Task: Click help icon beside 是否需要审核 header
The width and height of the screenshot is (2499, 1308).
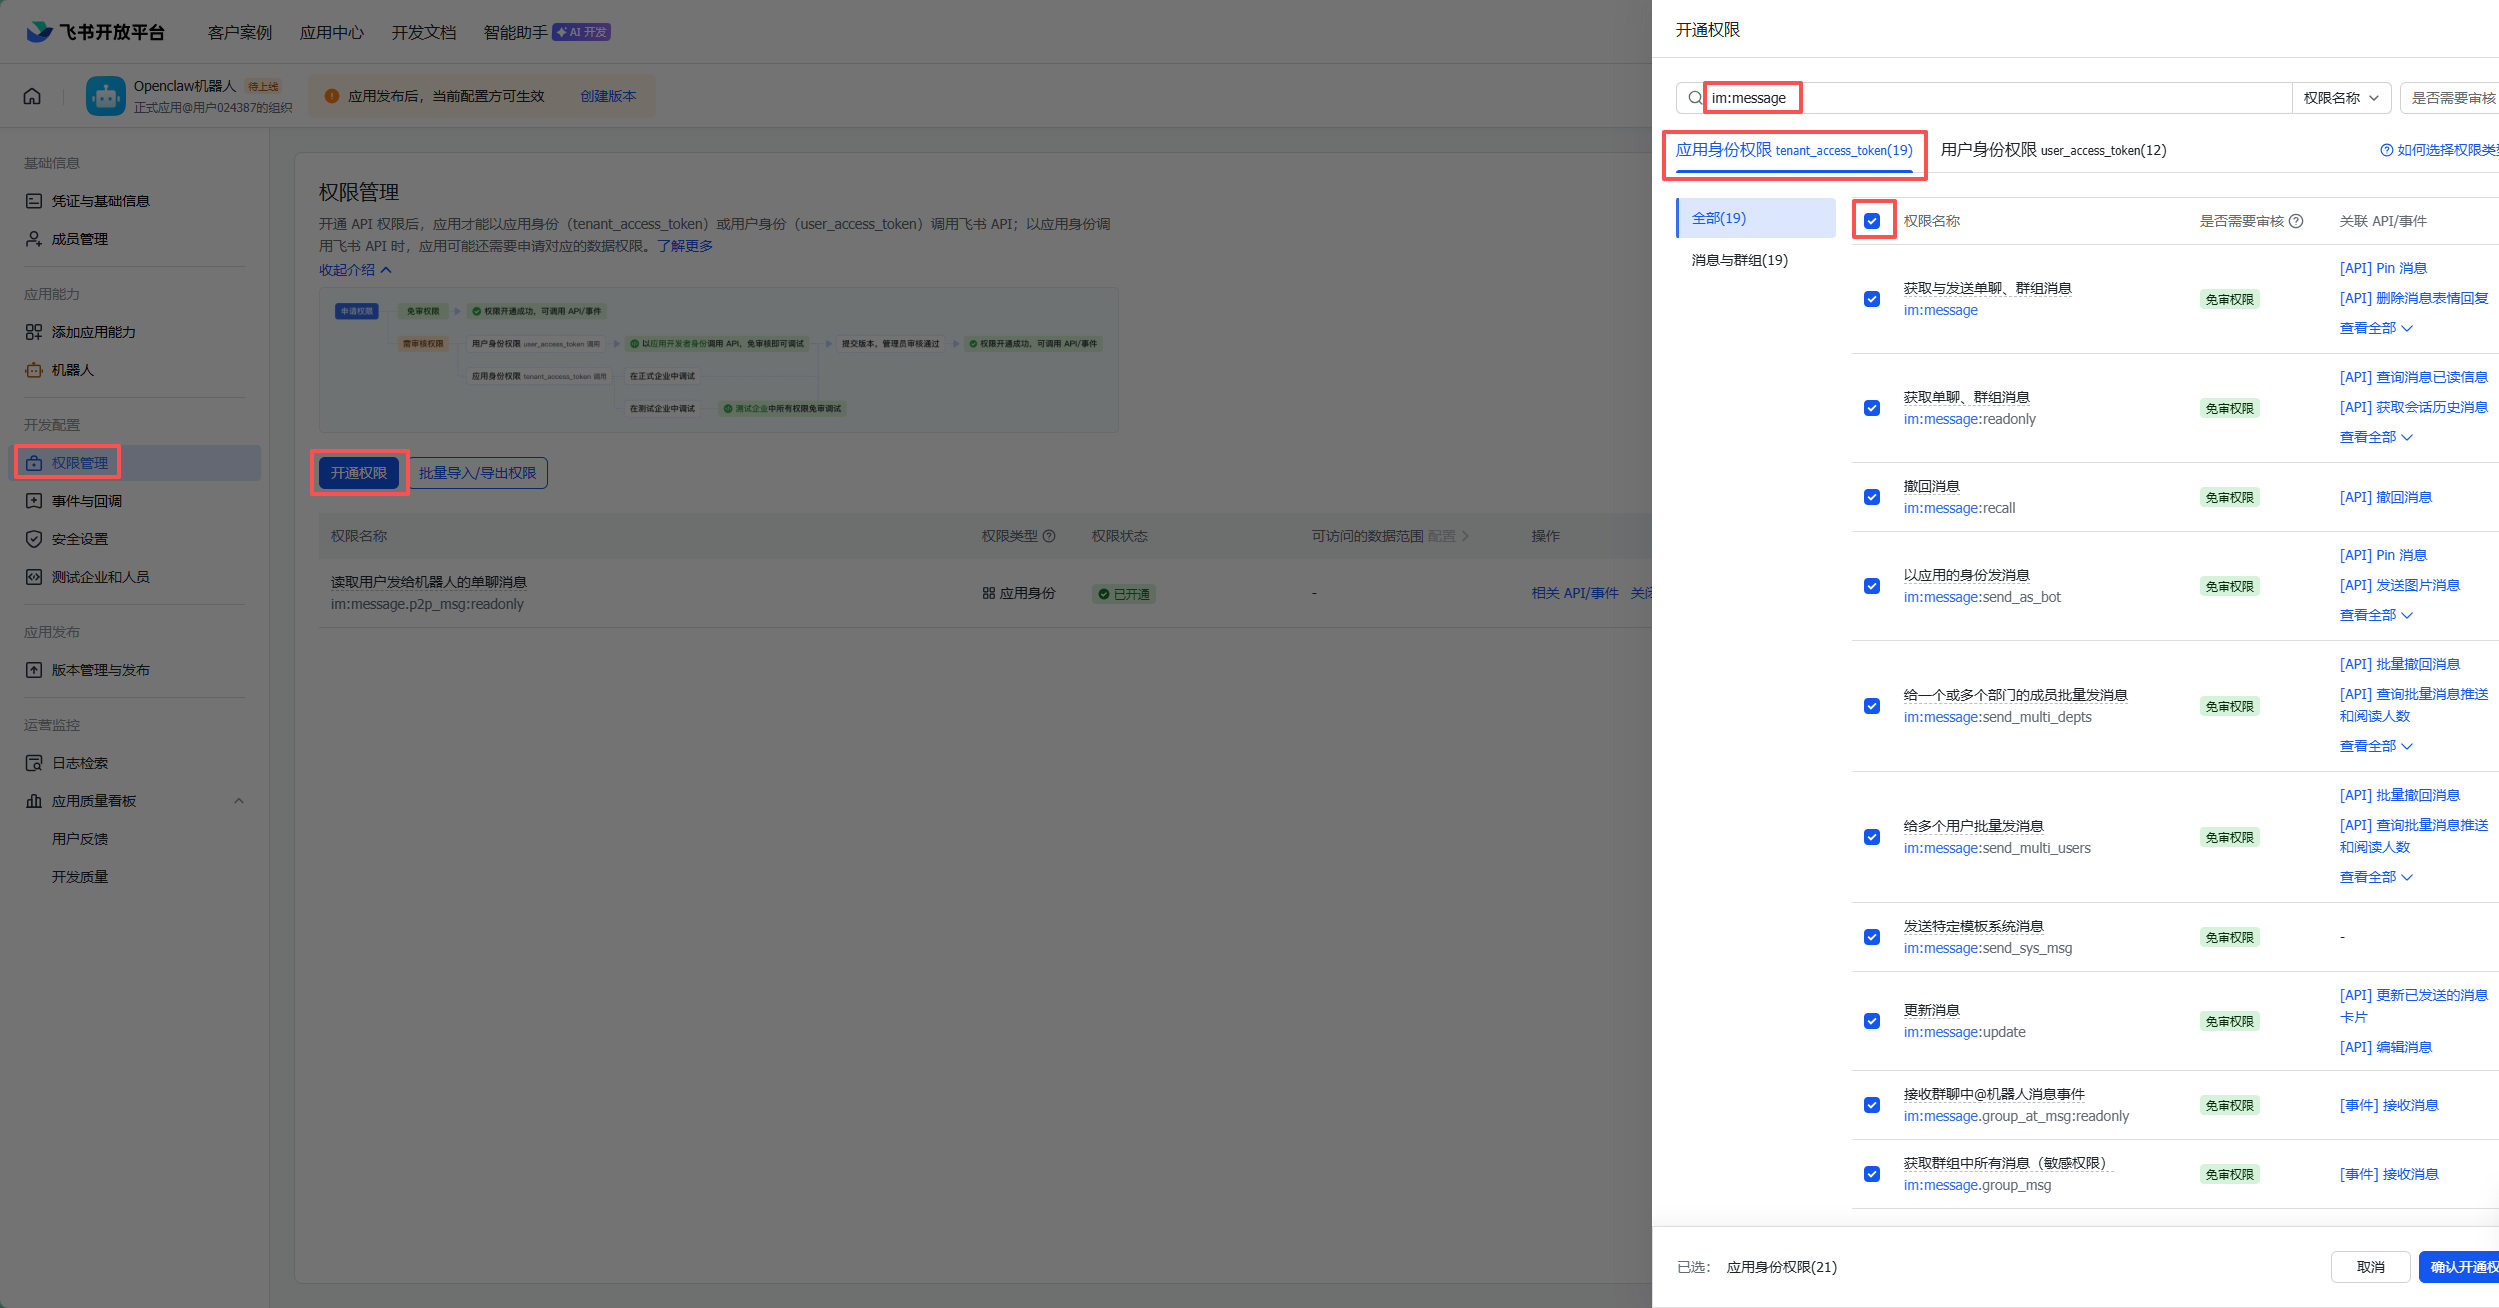Action: coord(2296,221)
